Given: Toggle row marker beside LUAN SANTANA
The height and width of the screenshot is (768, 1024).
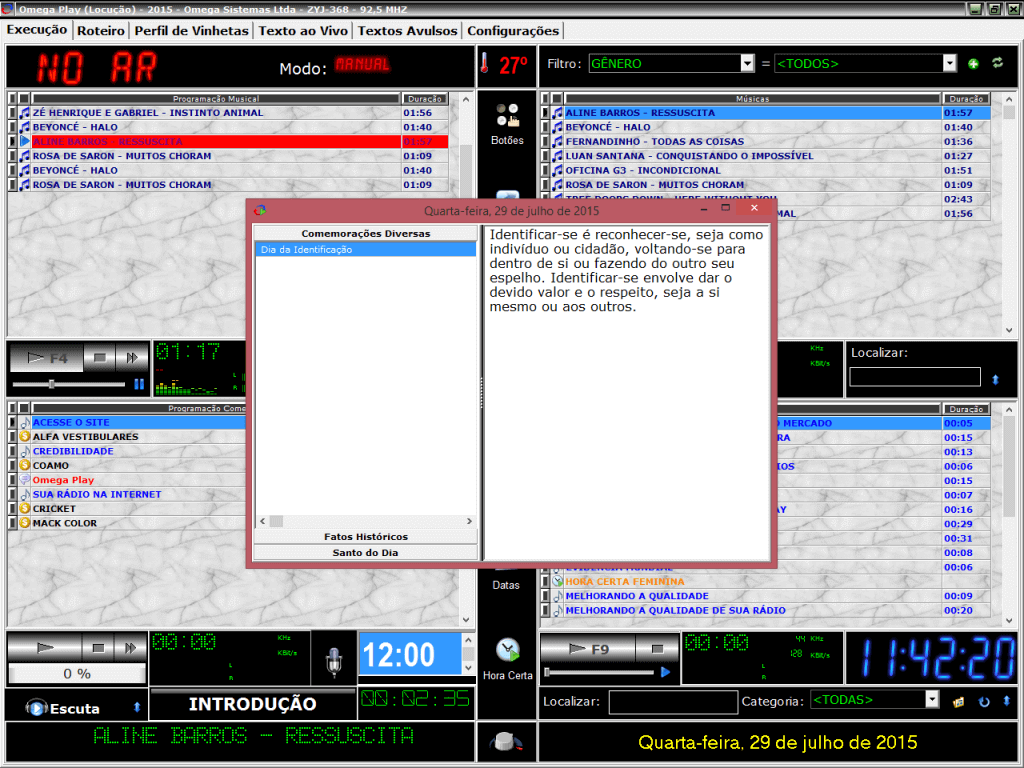Looking at the screenshot, I should (x=545, y=155).
